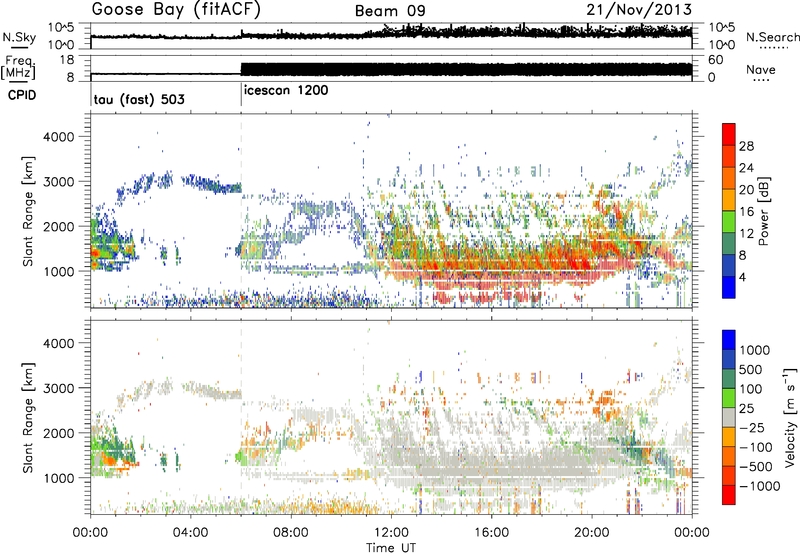Click the '-1000' tick on Velocity colorbar

click(x=759, y=486)
